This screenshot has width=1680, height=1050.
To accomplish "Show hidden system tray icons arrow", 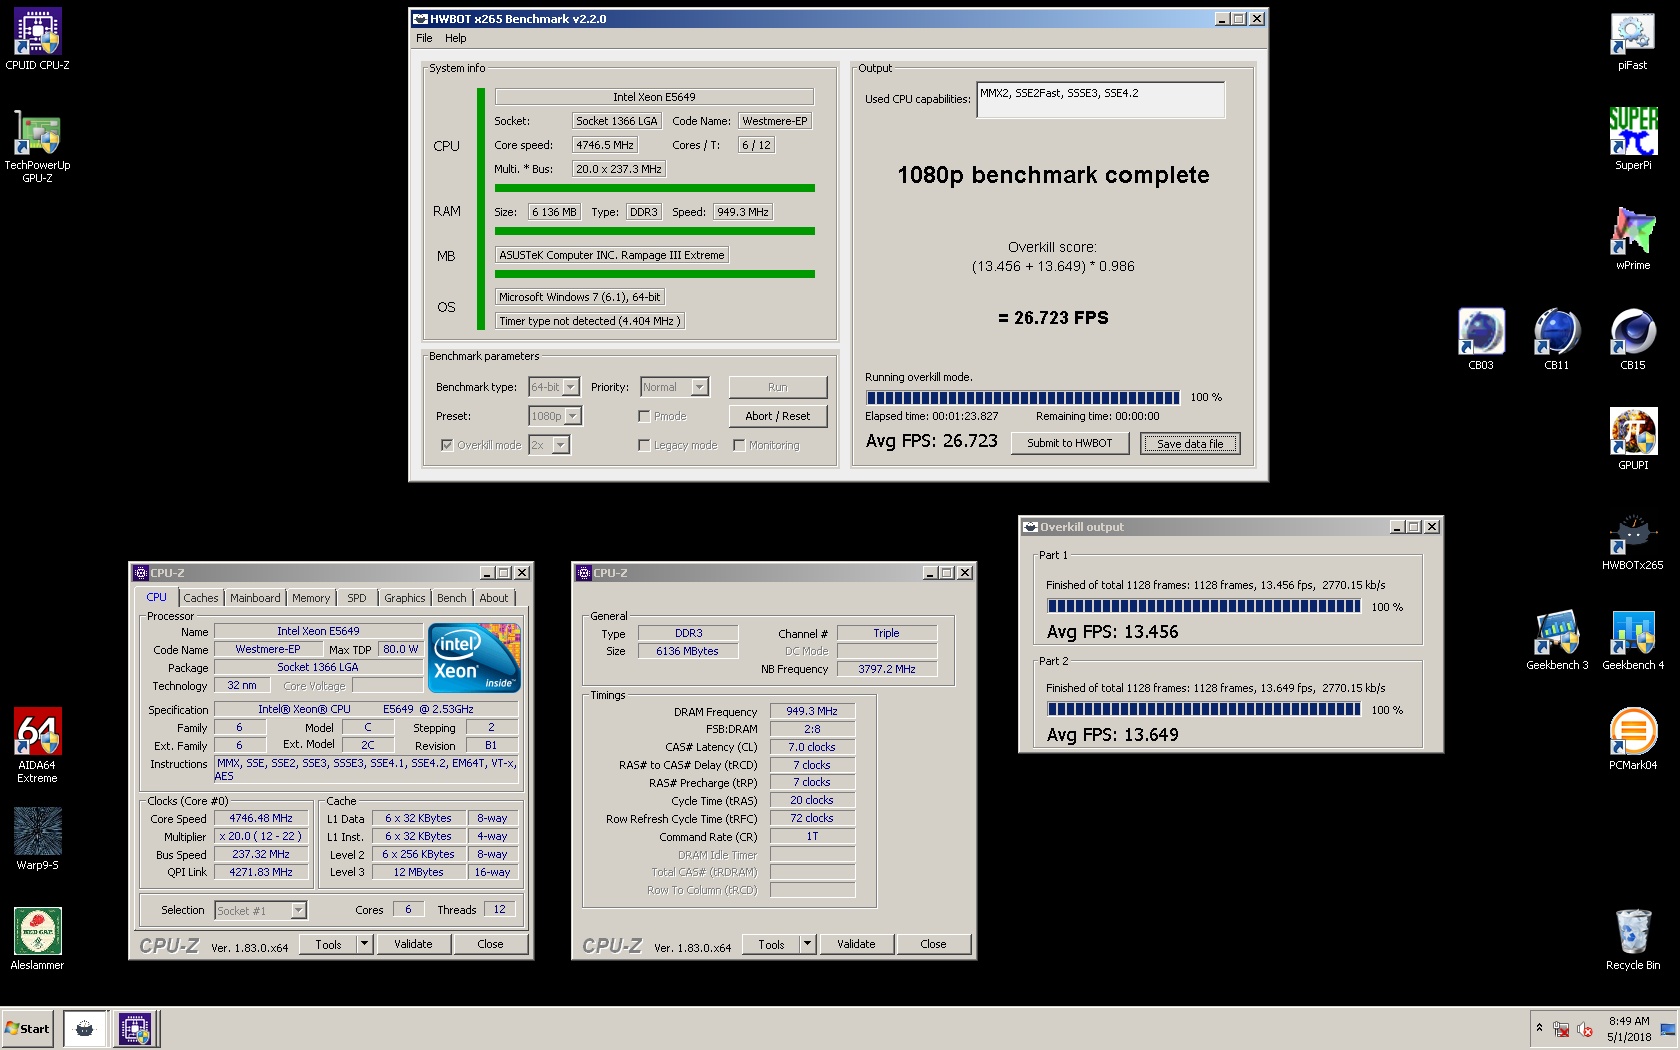I will pyautogui.click(x=1539, y=1028).
